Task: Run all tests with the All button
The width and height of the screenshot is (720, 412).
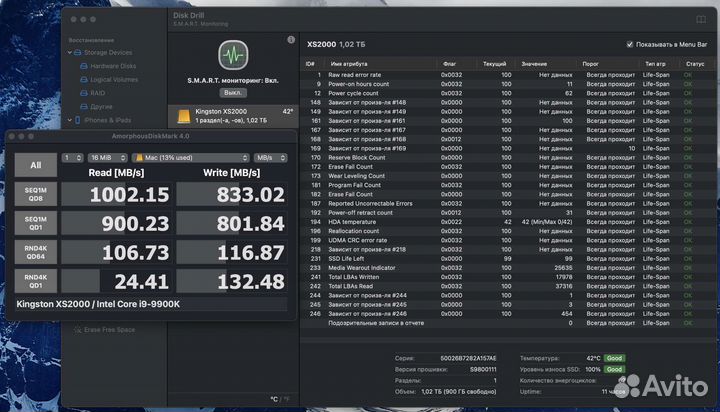Action: (36, 165)
